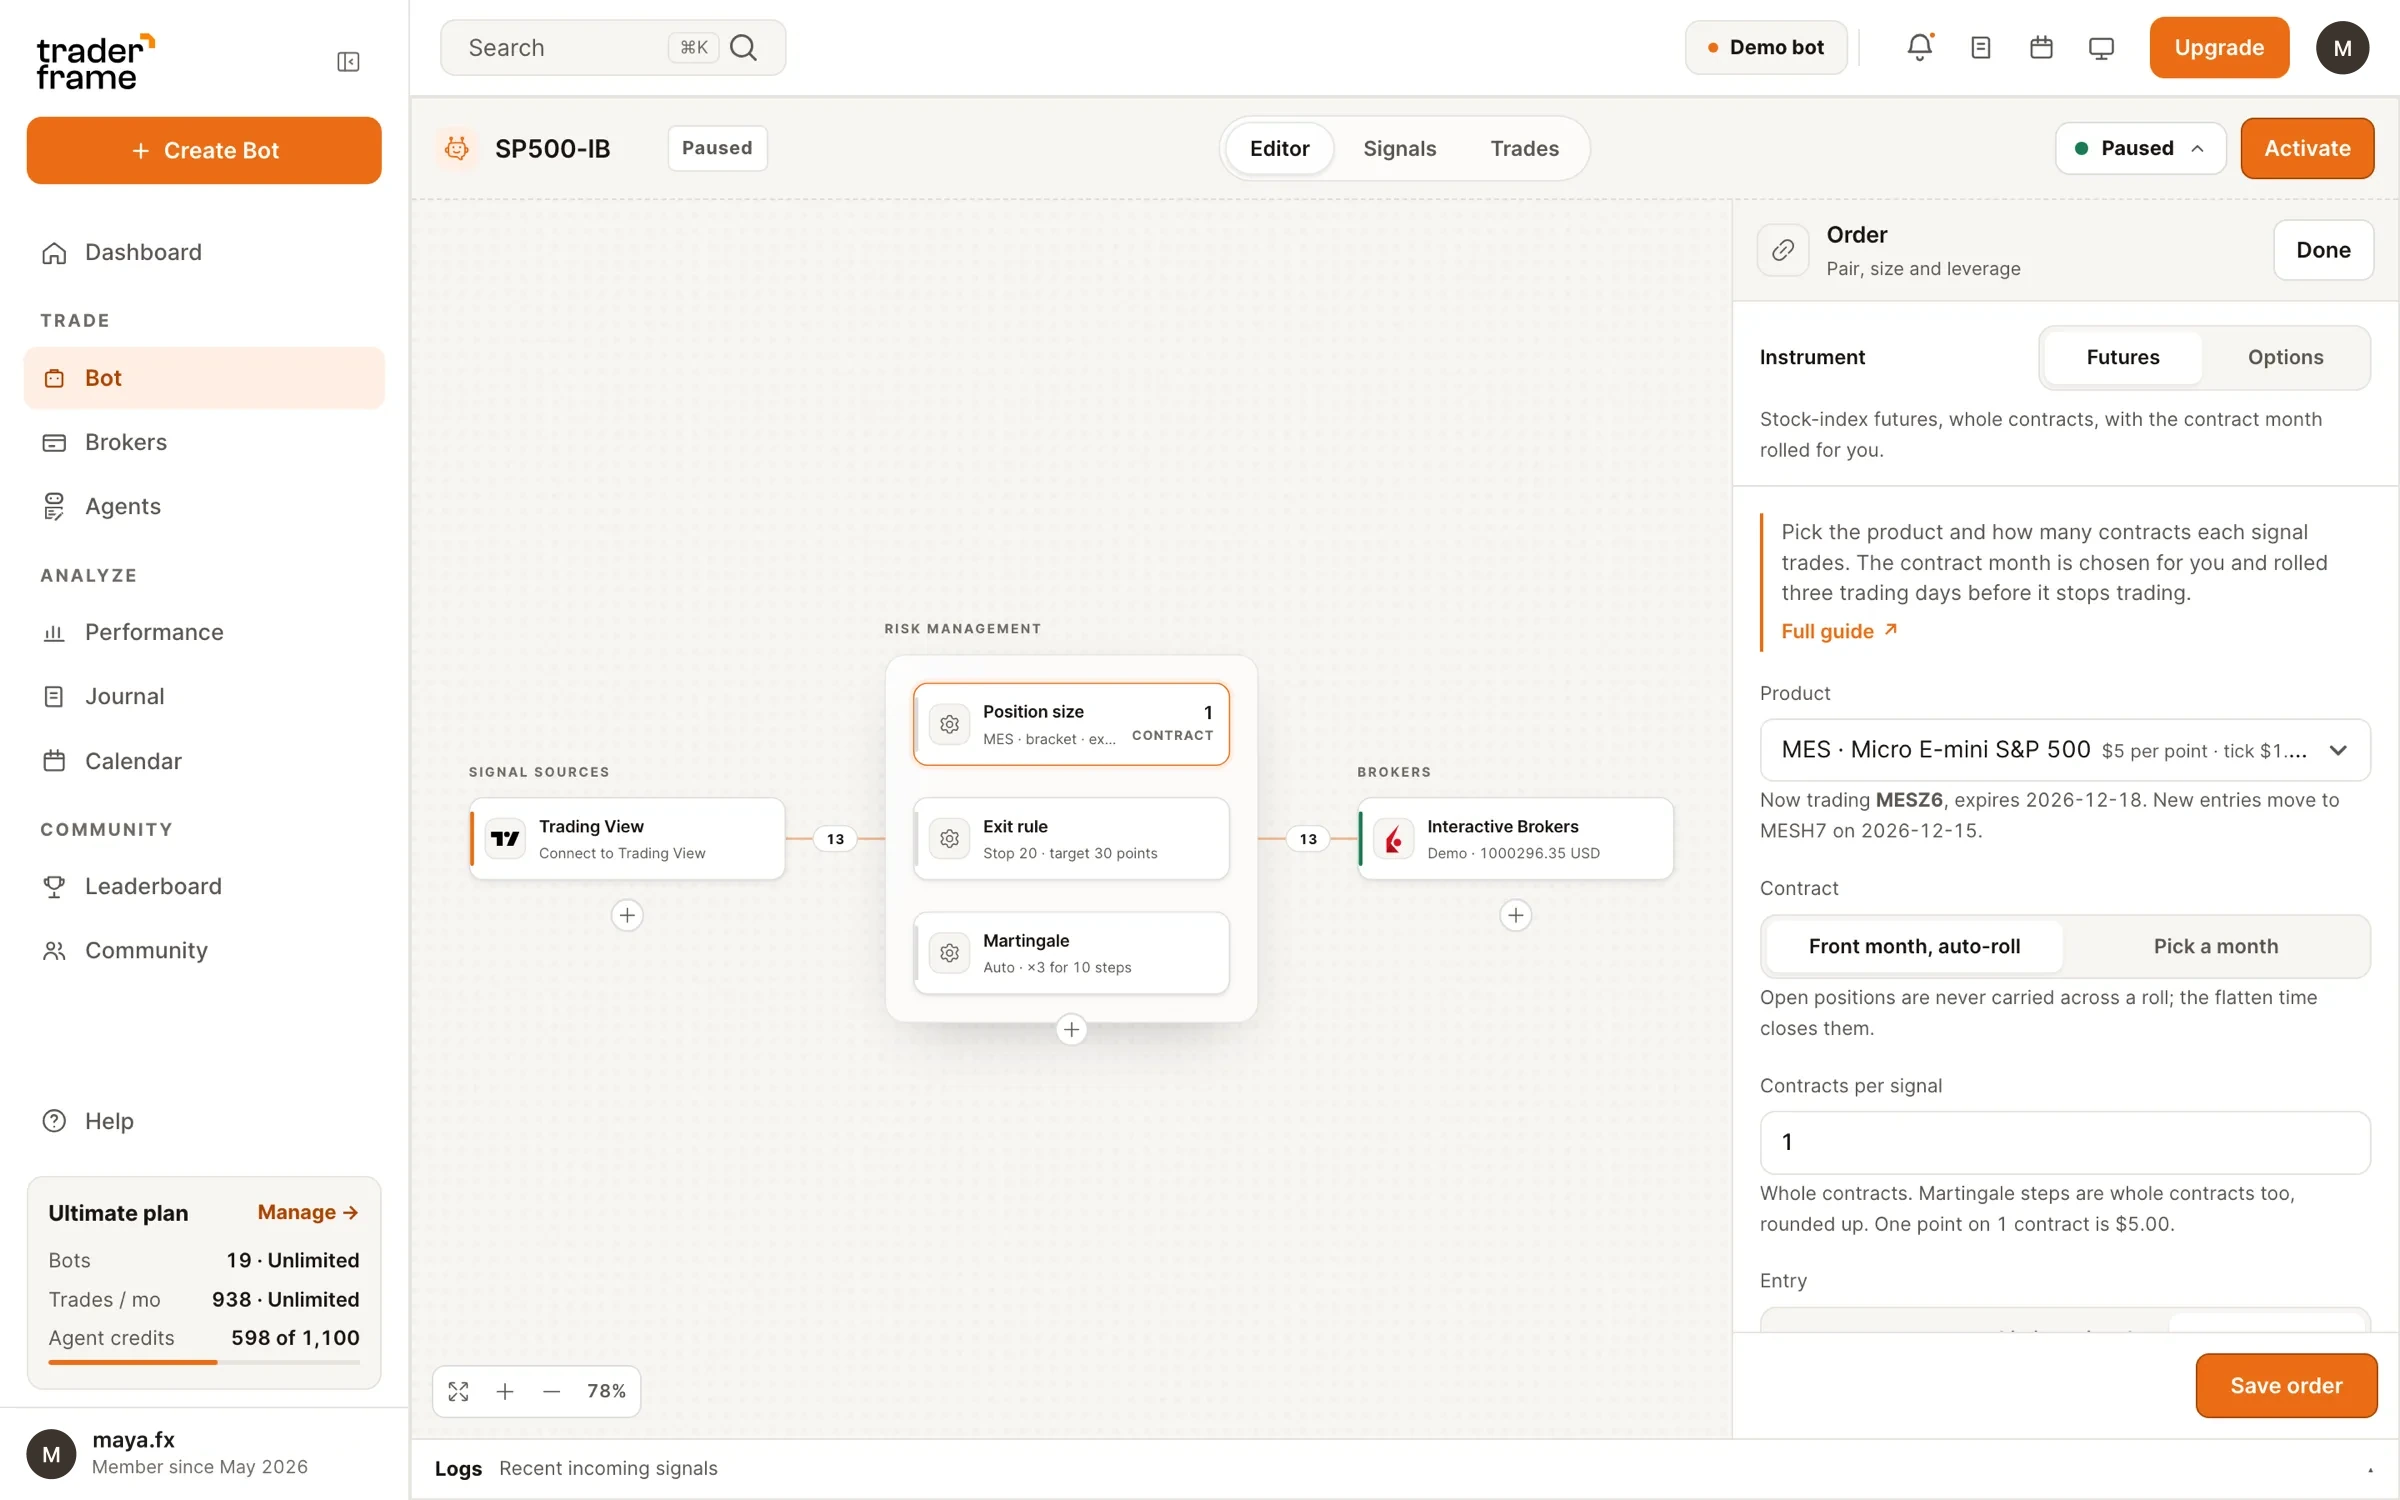This screenshot has height=1500, width=2400.
Task: Open notifications bell
Action: tap(1919, 47)
